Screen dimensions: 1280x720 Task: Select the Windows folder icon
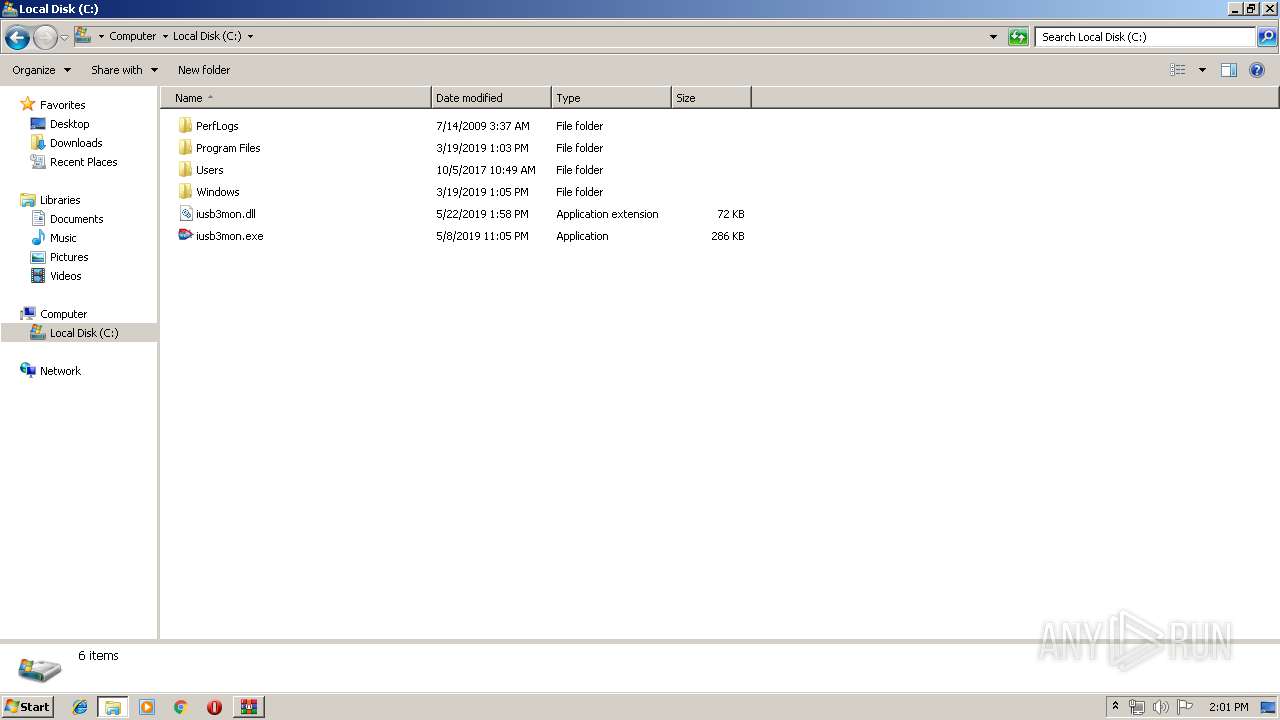point(185,192)
